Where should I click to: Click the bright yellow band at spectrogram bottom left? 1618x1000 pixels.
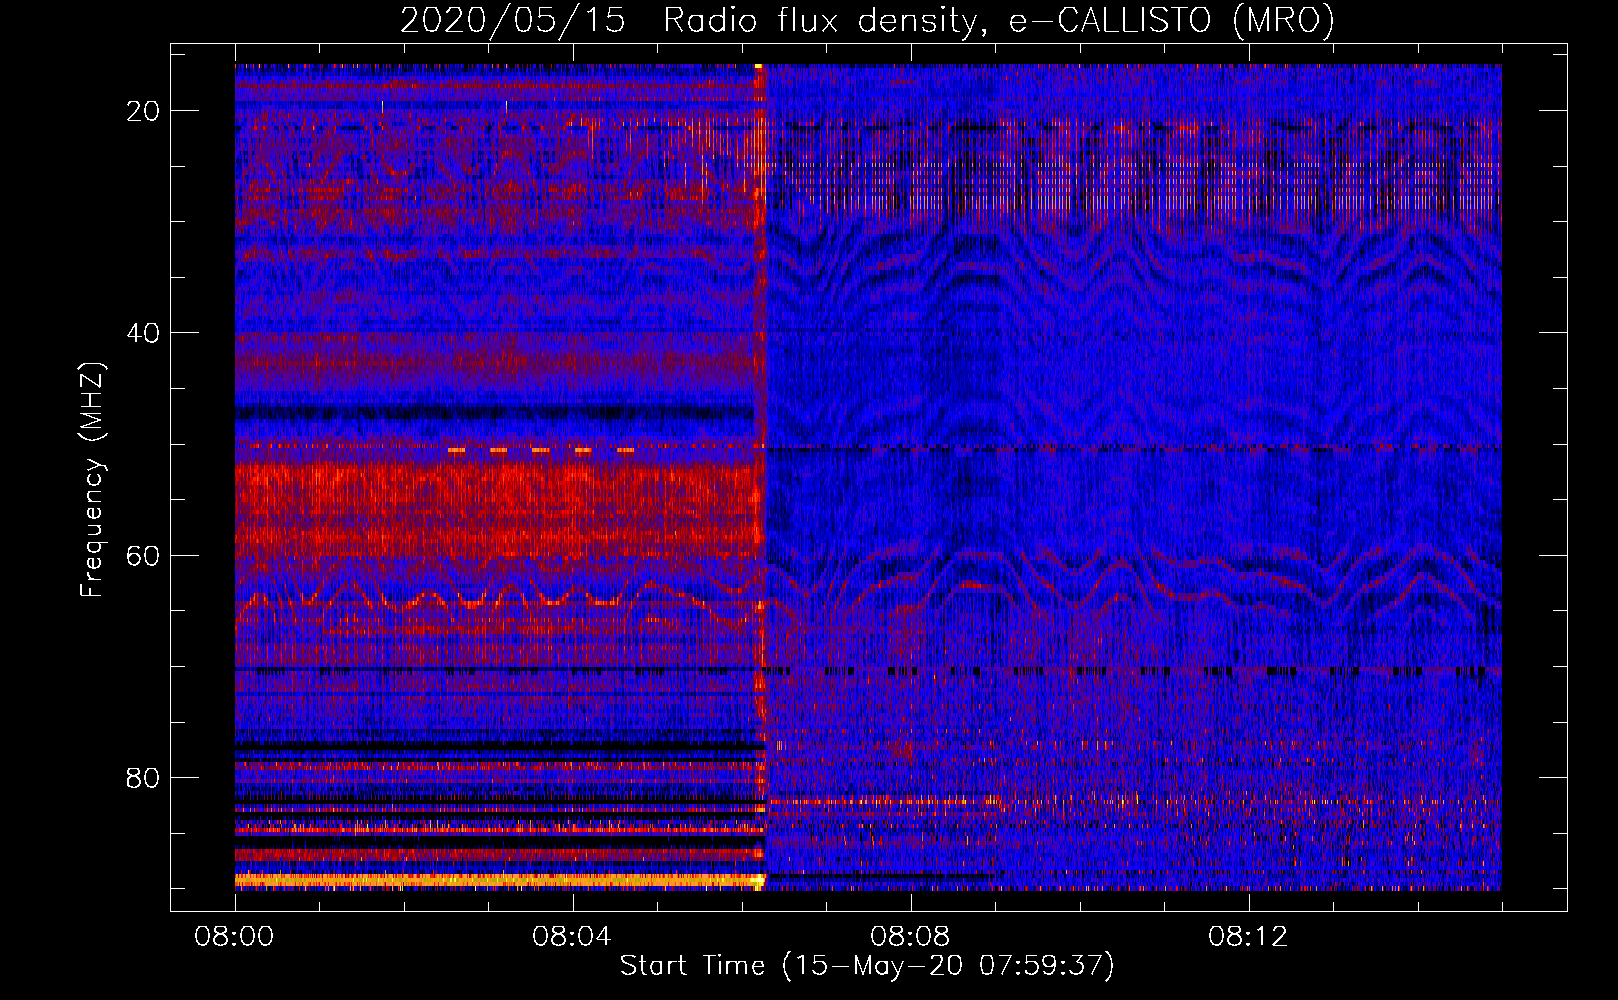498,880
